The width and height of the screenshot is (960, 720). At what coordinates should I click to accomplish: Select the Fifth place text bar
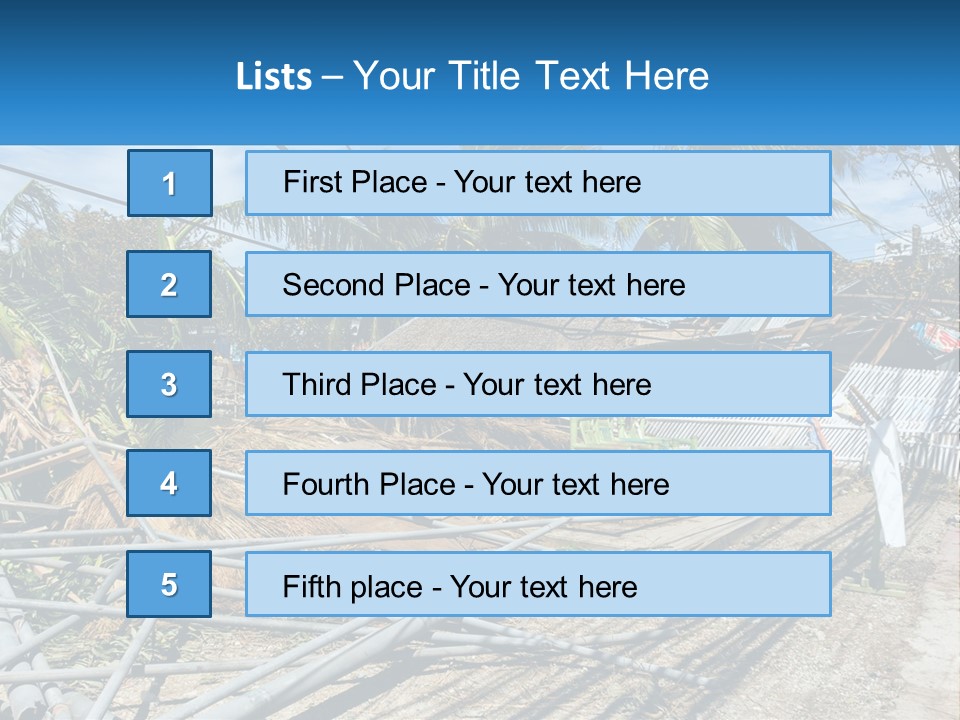[538, 584]
